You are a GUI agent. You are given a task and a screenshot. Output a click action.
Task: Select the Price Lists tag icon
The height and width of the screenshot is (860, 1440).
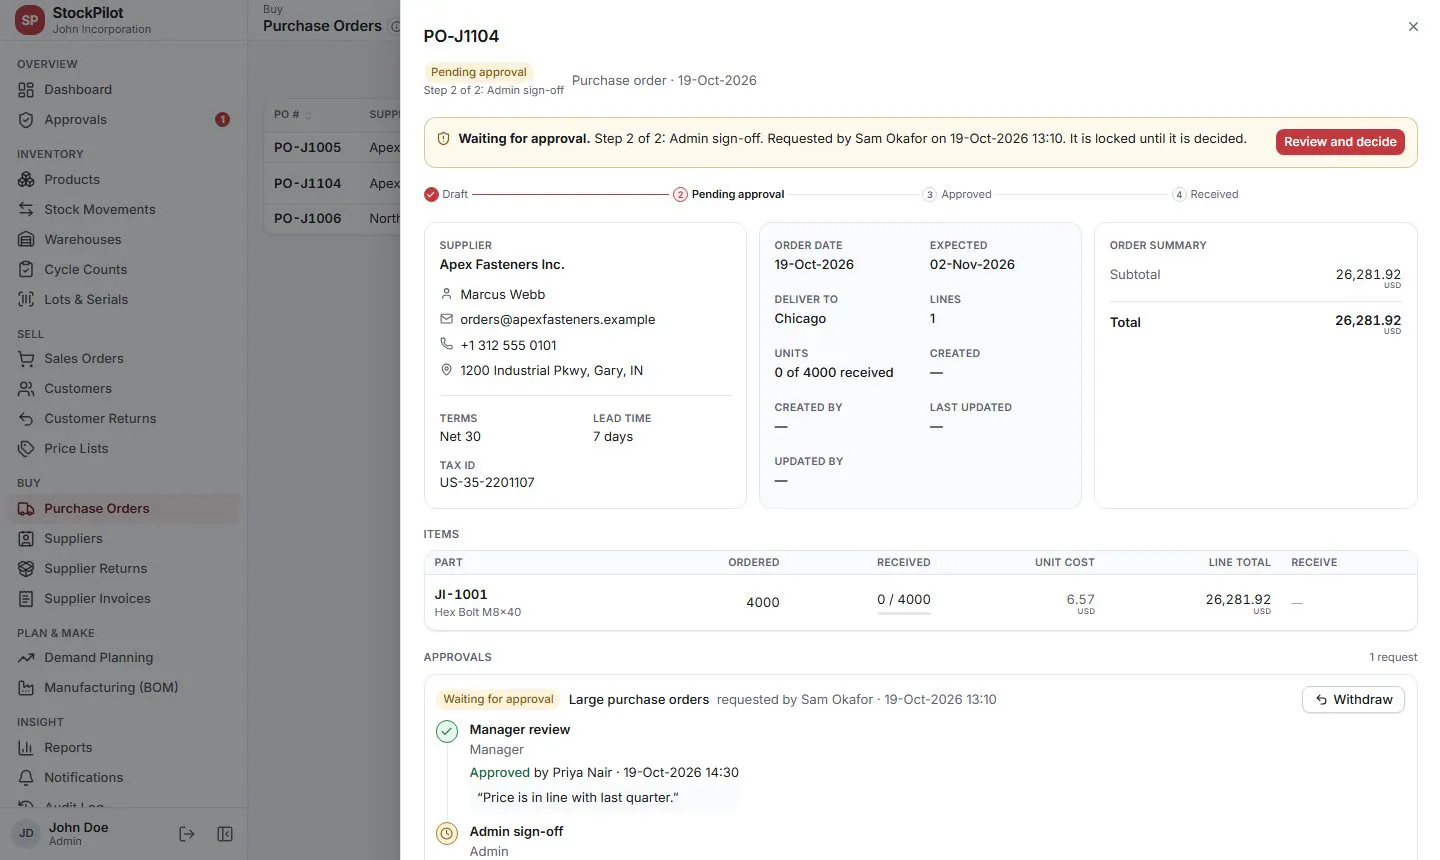pyautogui.click(x=26, y=449)
